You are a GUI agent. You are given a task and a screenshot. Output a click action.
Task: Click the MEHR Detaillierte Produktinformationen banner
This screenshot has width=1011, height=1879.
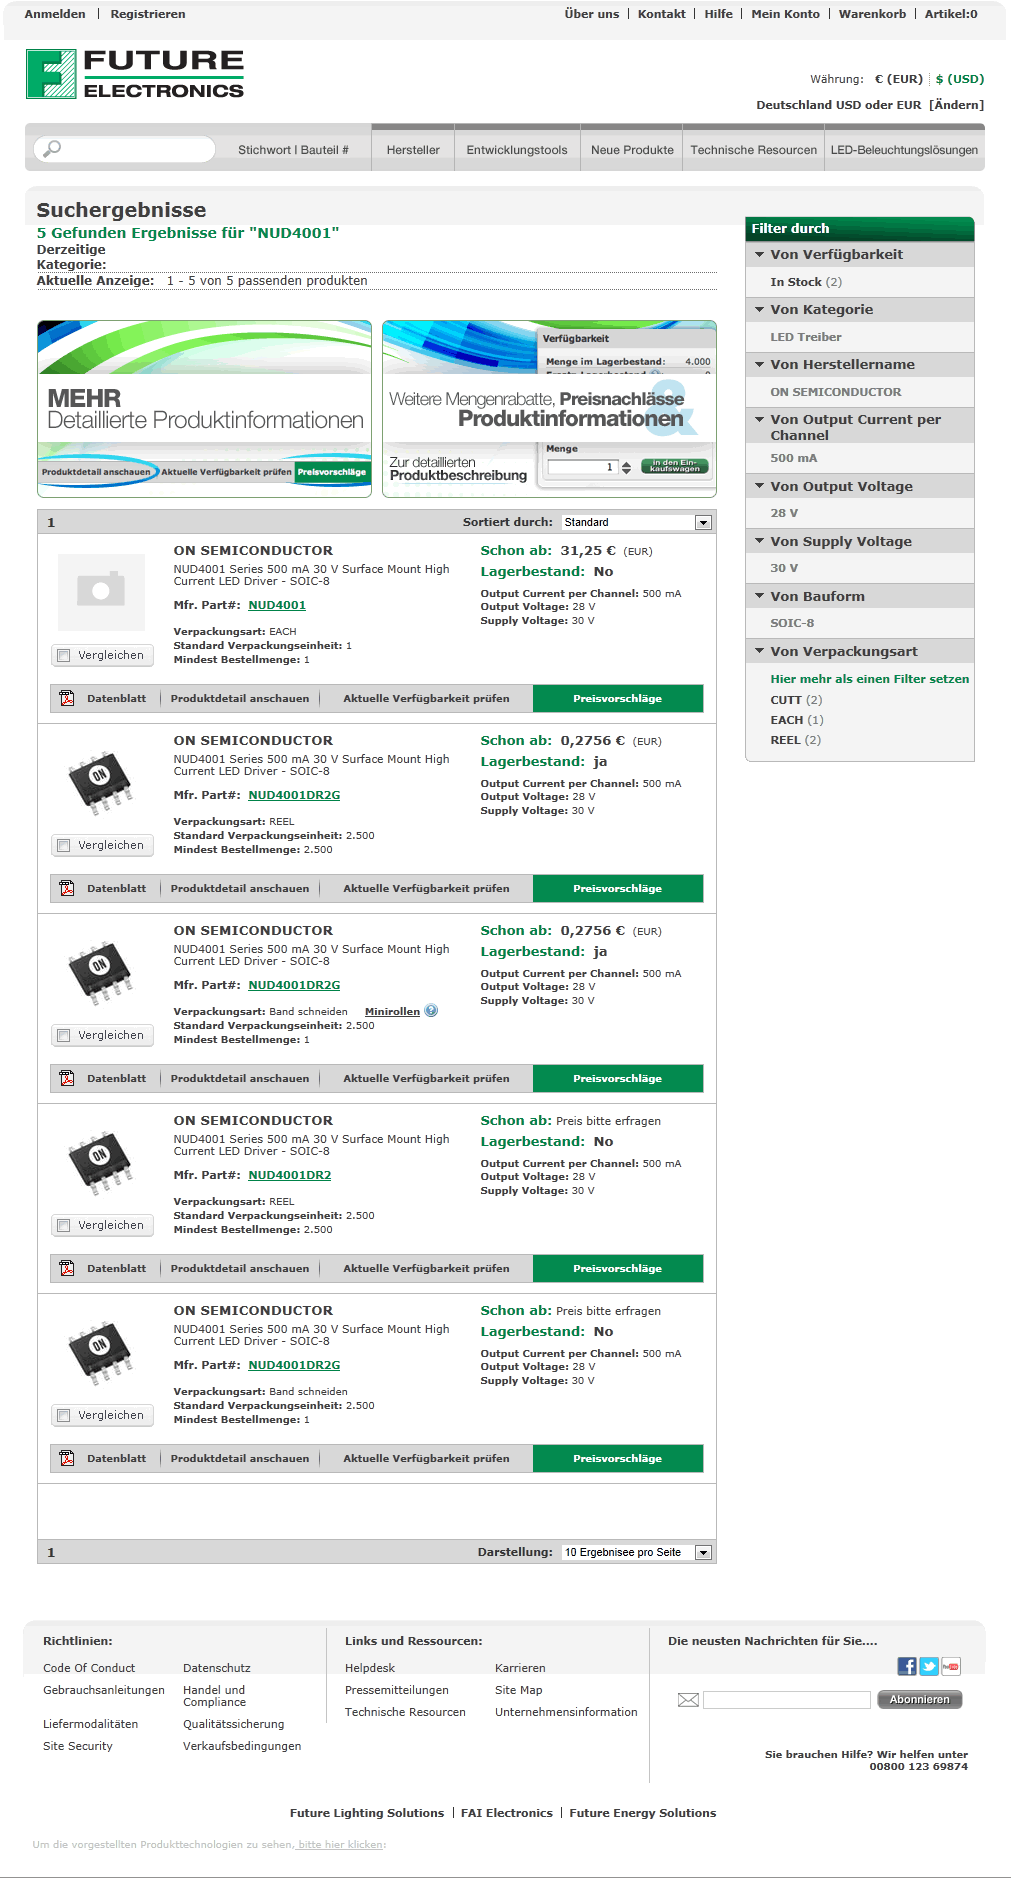point(204,408)
